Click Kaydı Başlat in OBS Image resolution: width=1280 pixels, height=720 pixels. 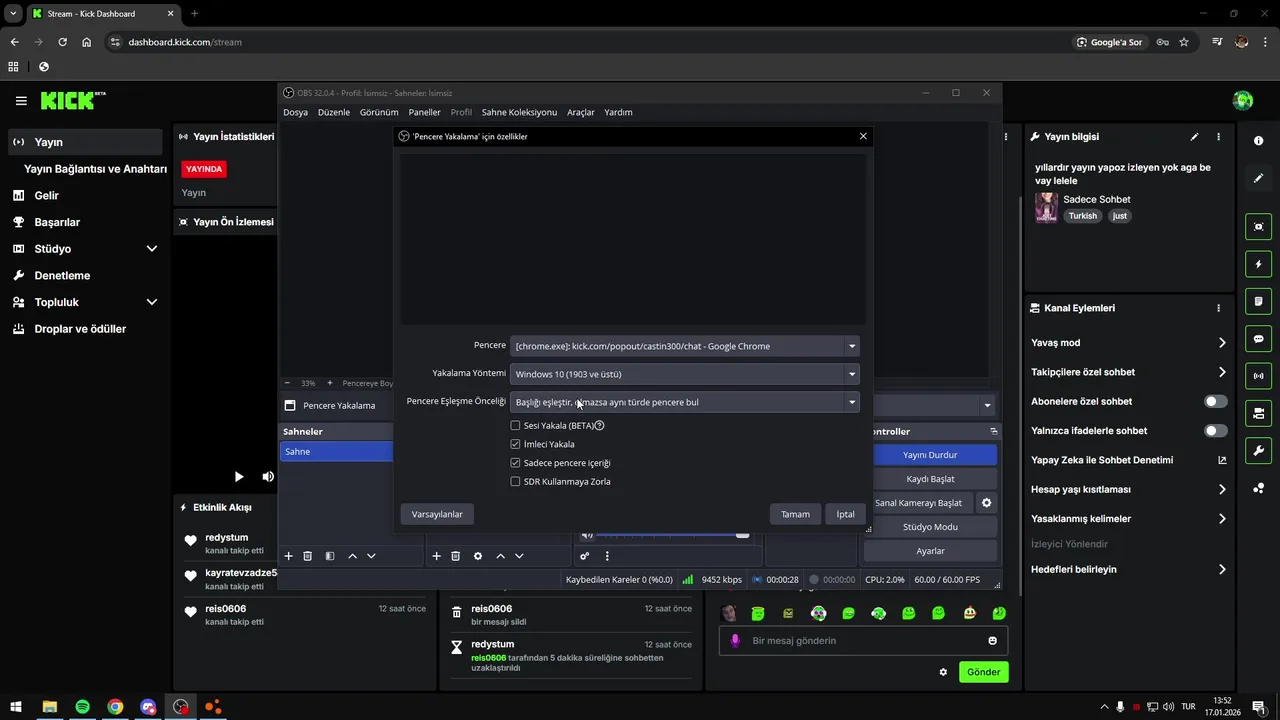coord(930,479)
